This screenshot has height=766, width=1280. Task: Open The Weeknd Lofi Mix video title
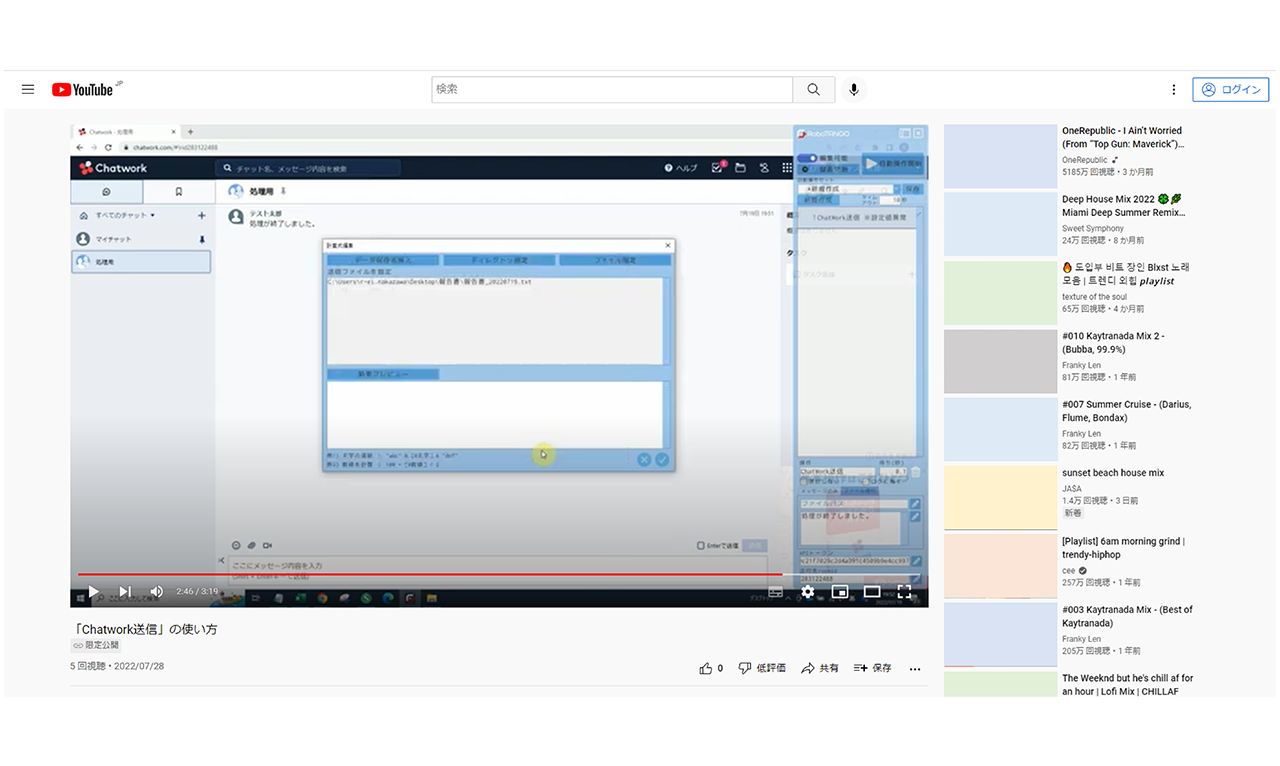(x=1127, y=684)
